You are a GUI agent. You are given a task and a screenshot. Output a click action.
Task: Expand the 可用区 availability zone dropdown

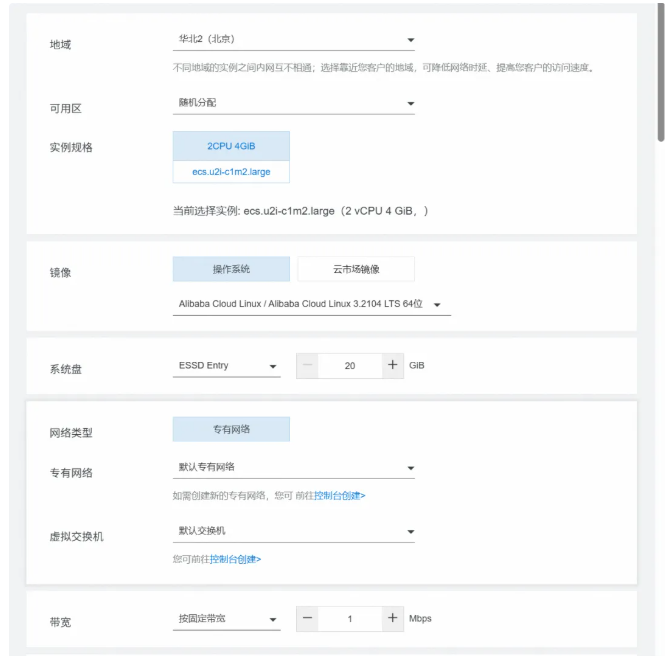coord(293,103)
